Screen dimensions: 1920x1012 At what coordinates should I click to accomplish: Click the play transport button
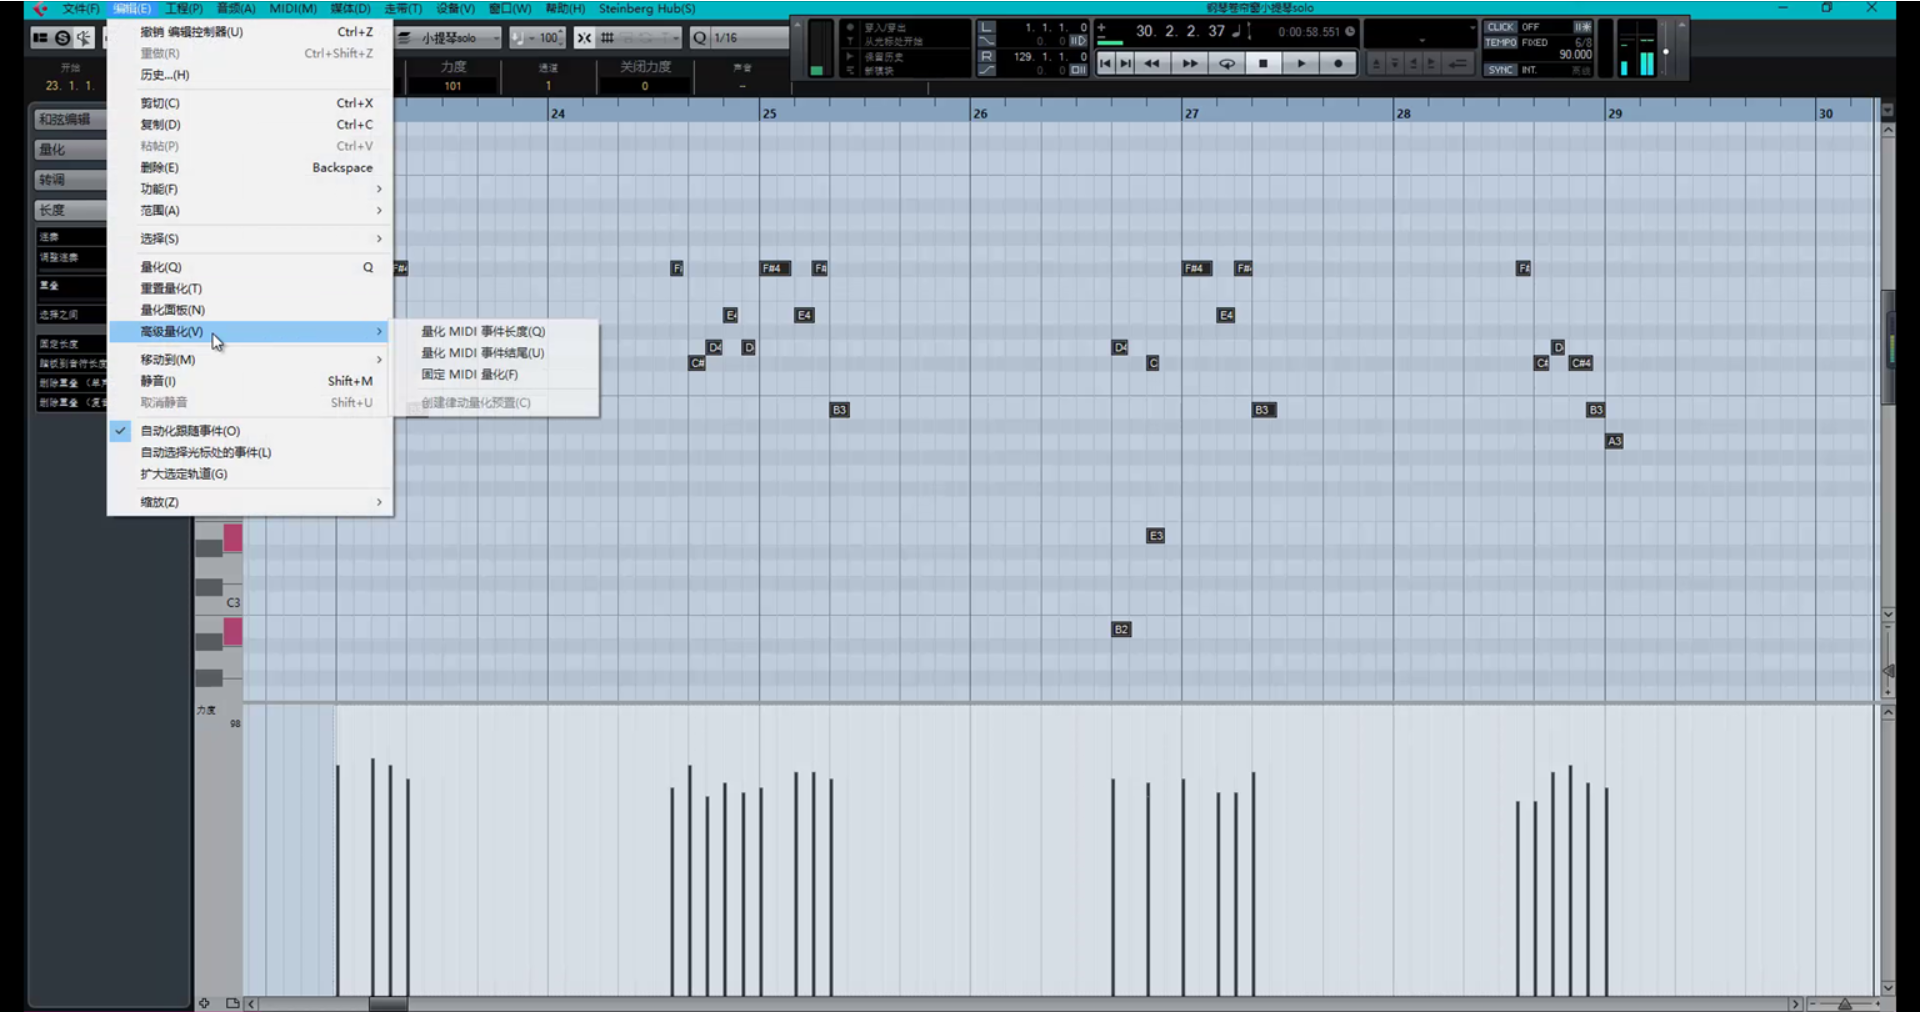[1301, 63]
